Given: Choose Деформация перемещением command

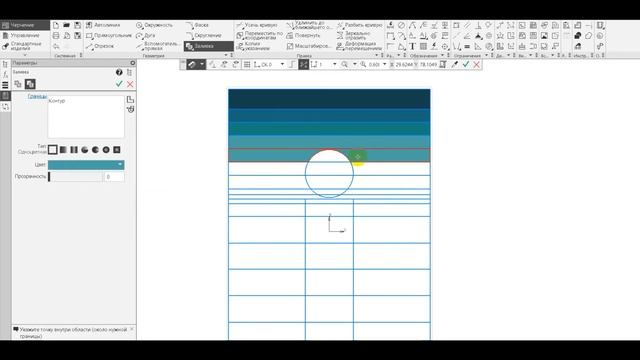Looking at the screenshot, I should tap(359, 46).
